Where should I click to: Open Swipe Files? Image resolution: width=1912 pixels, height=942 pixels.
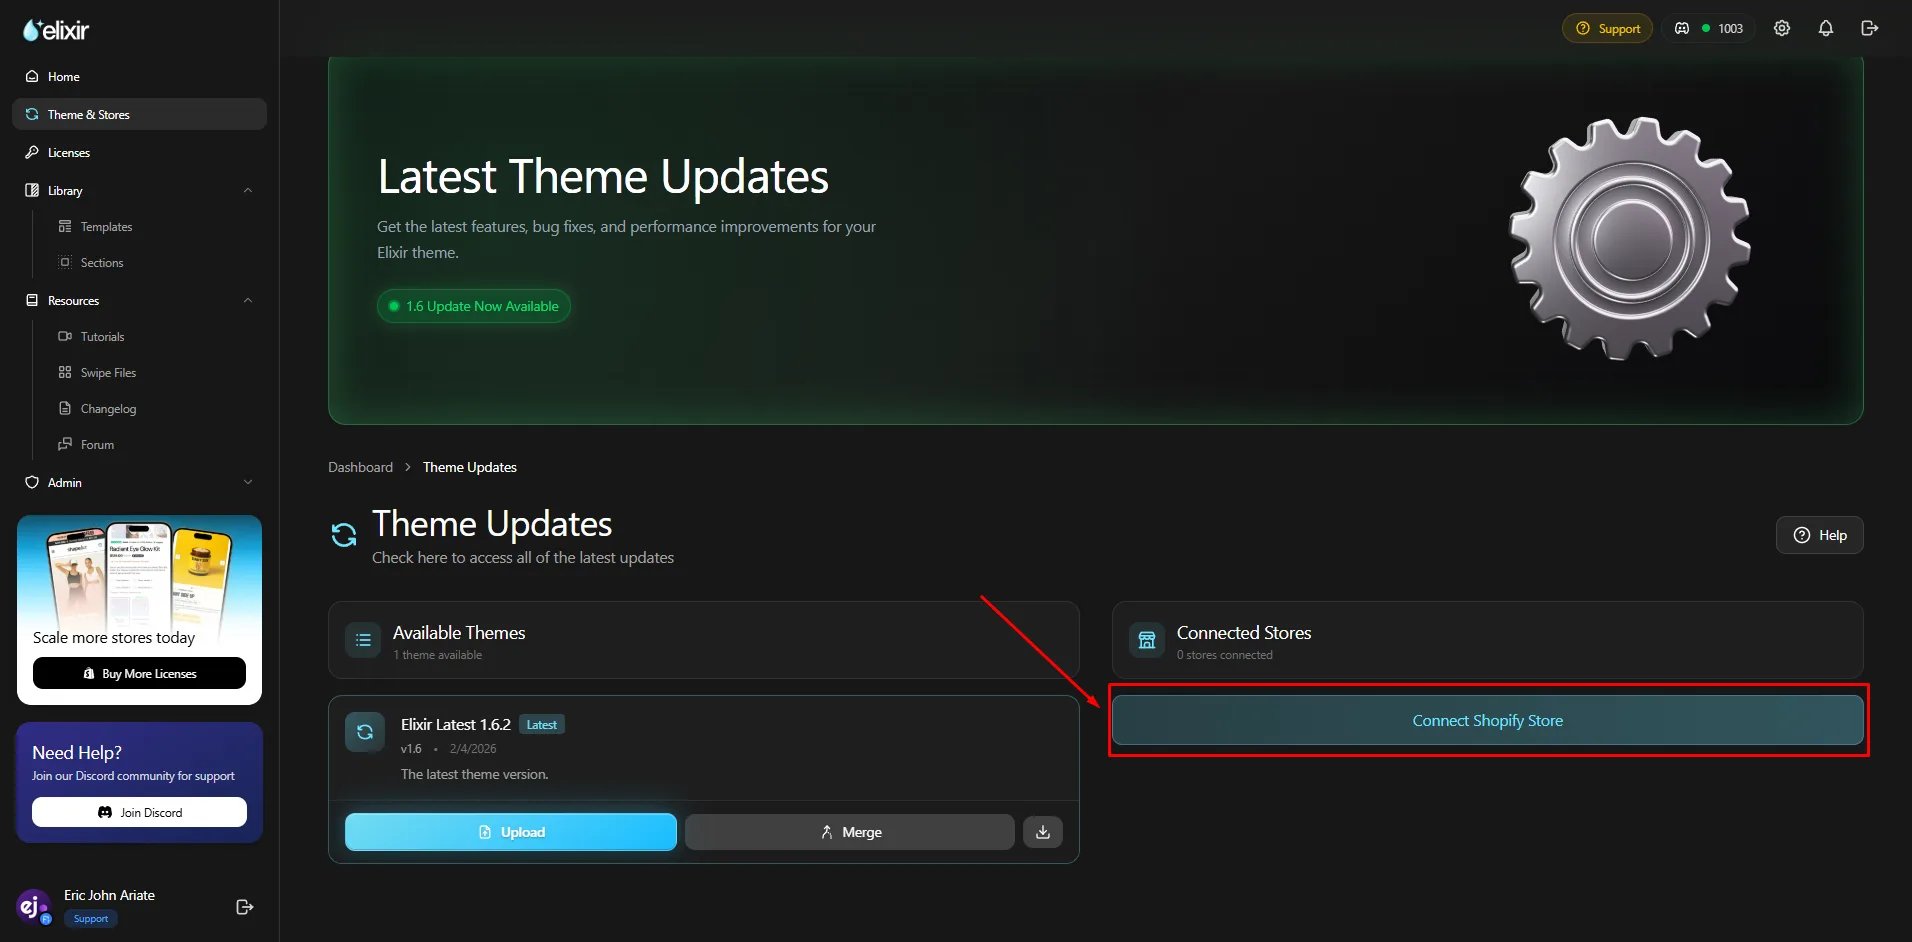coord(108,373)
